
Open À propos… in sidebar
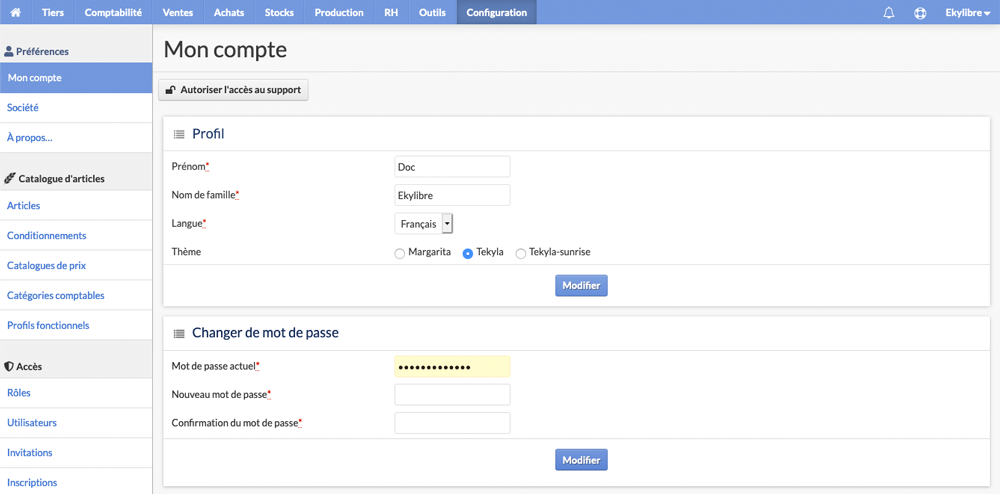pos(76,138)
